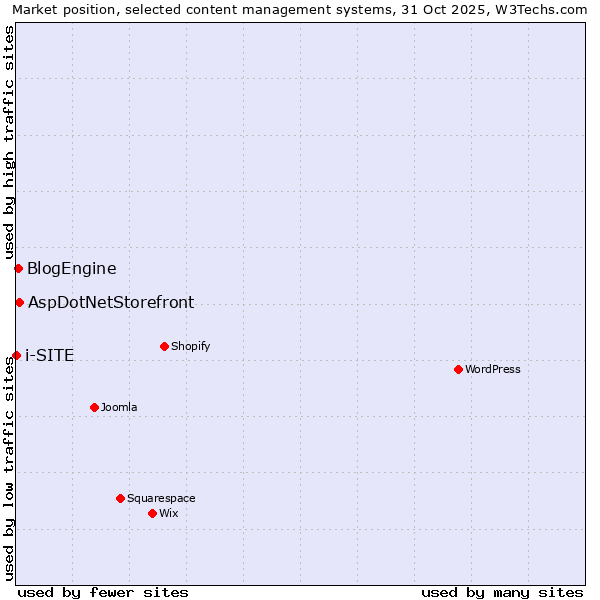
Task: Click the Joomla text label
Action: 119,407
